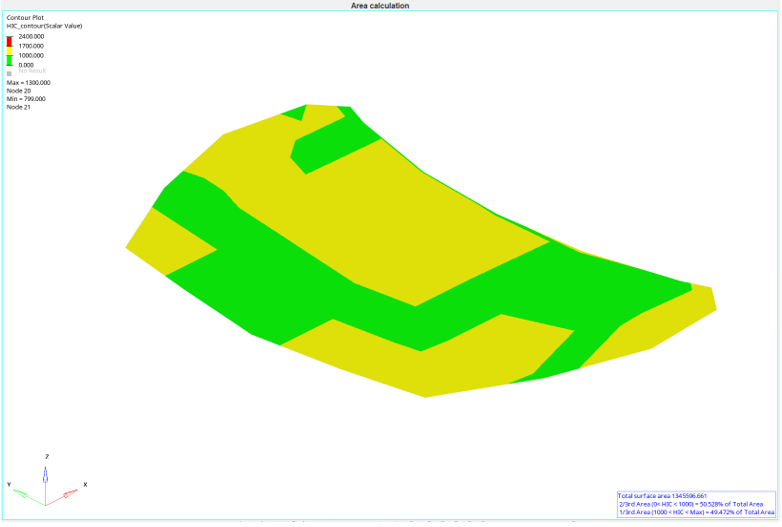Select the Node 20 label in legend

tap(19, 91)
